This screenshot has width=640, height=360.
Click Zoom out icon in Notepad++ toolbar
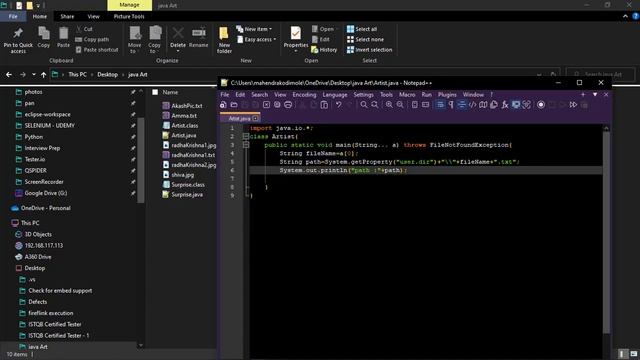click(400, 105)
